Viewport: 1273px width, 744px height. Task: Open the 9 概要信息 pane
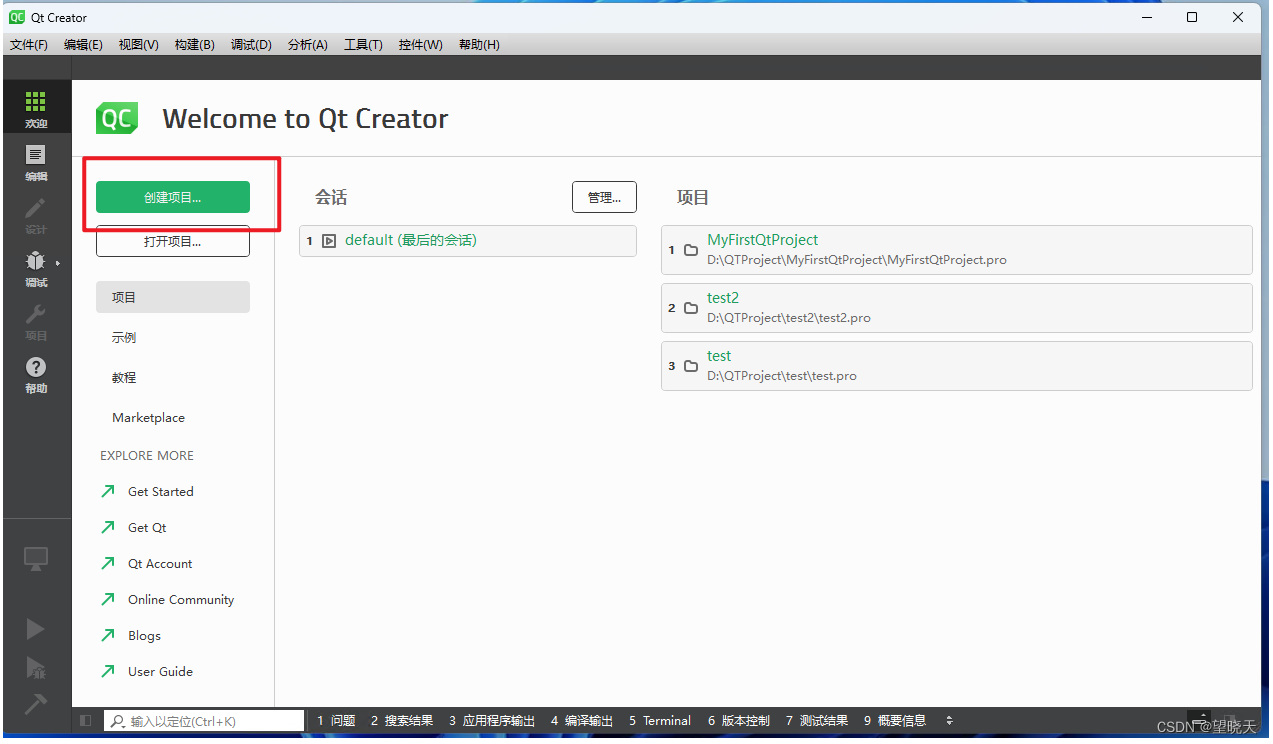(895, 721)
